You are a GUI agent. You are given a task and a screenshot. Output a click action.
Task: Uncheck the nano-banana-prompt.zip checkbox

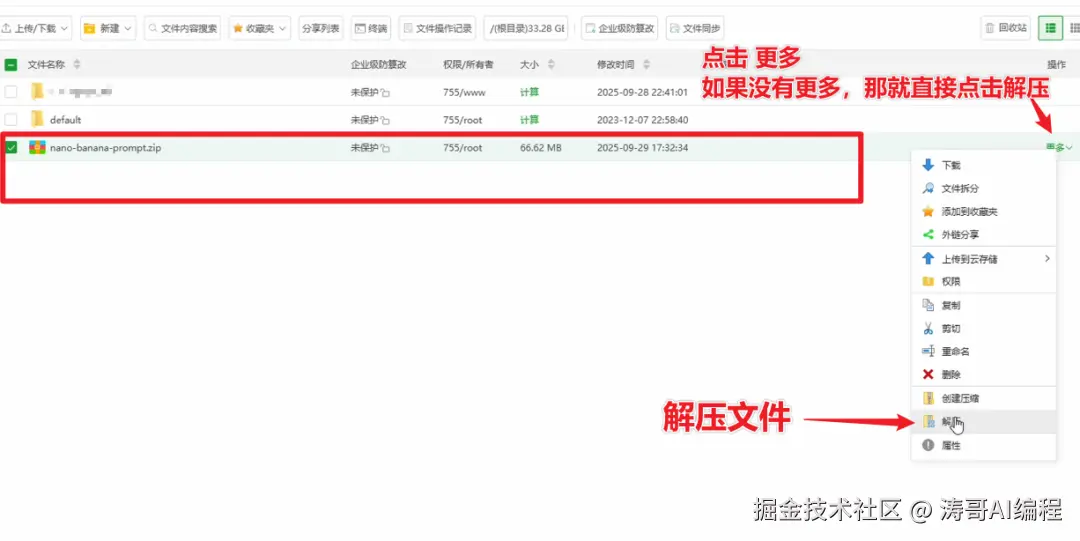click(x=10, y=147)
